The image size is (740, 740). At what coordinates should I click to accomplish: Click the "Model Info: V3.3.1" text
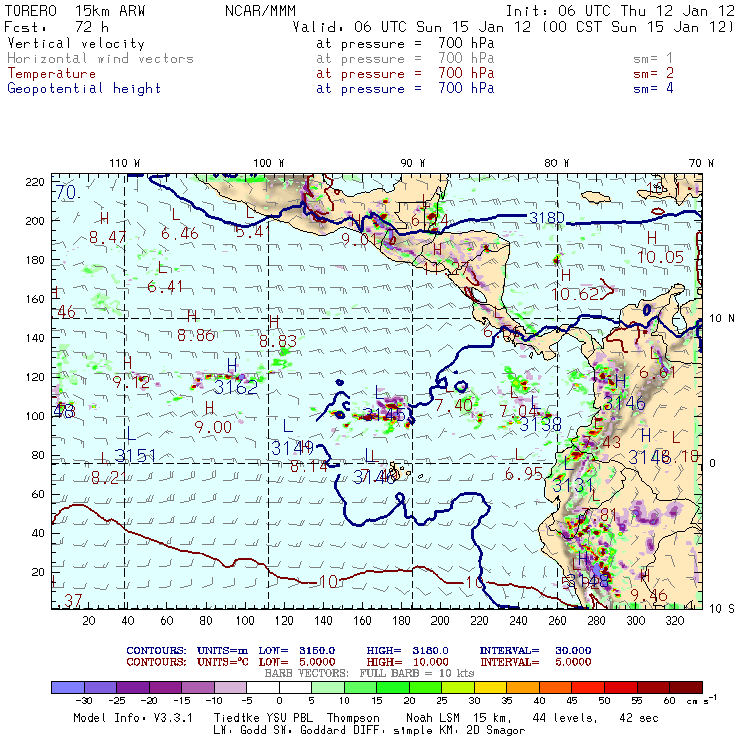133,718
